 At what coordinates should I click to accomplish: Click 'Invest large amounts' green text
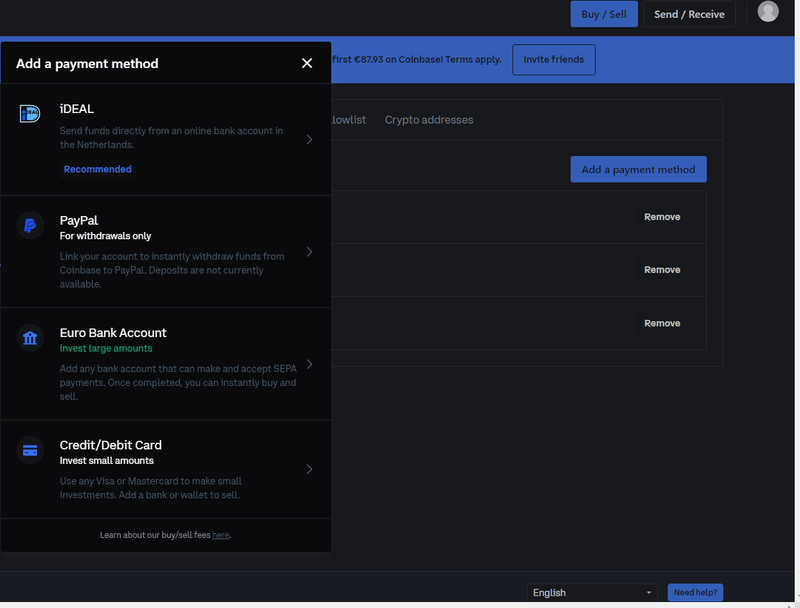click(x=106, y=348)
